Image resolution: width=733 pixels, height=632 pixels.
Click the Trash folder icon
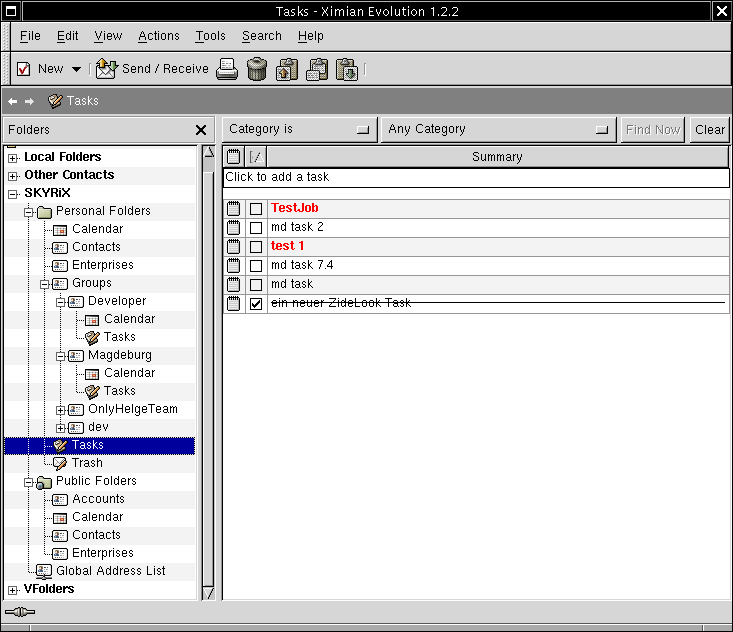[60, 463]
